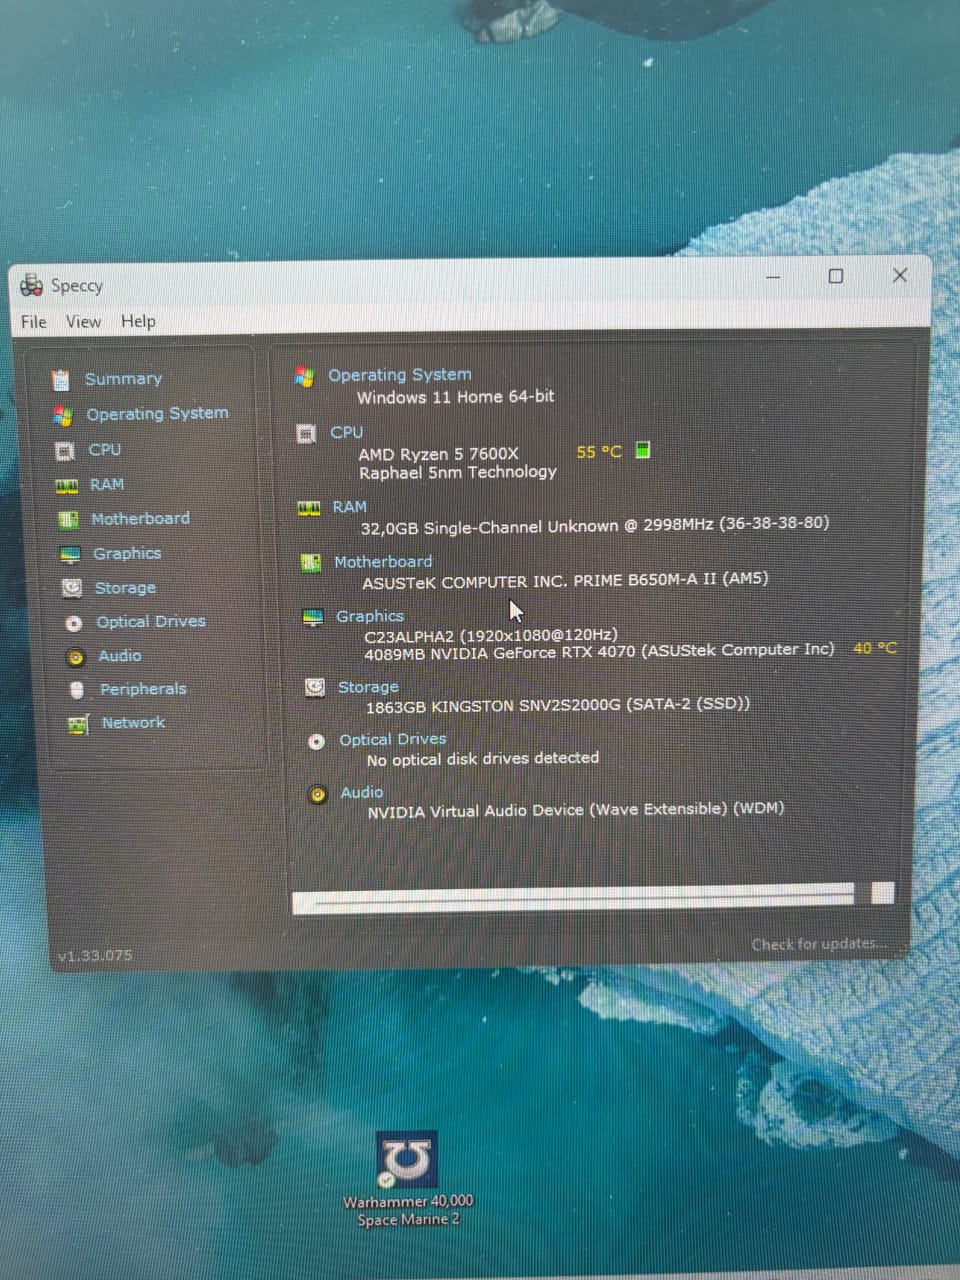Open the Audio heading link in summary
This screenshot has height=1280, width=960.
pyautogui.click(x=362, y=793)
